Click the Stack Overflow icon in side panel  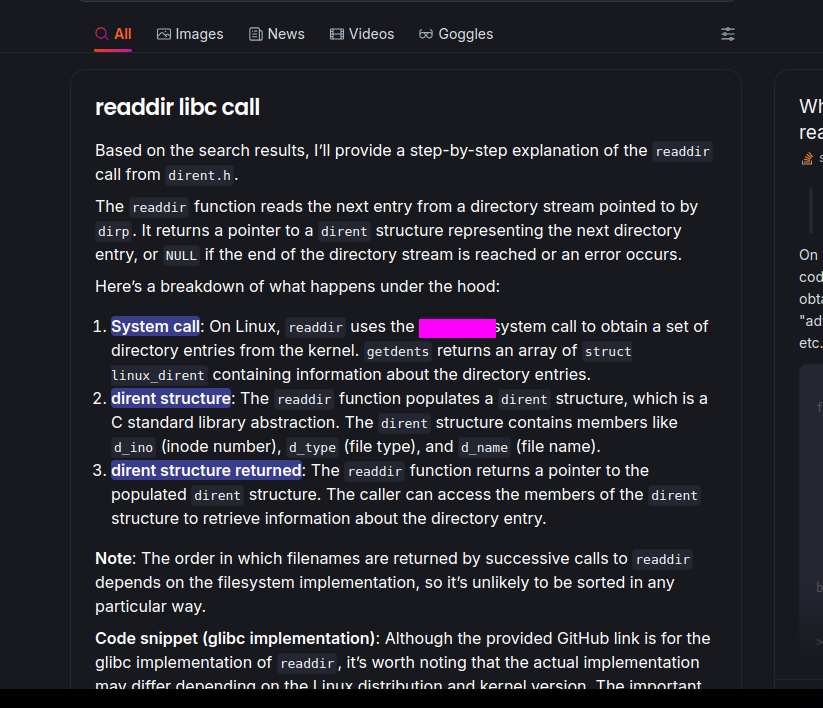click(x=807, y=158)
